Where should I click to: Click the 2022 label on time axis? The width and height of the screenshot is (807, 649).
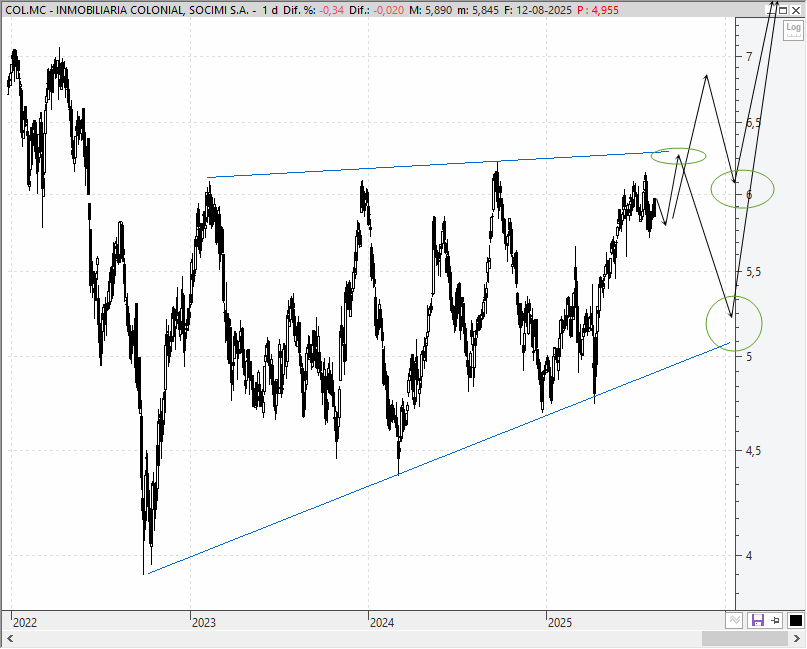pyautogui.click(x=25, y=623)
